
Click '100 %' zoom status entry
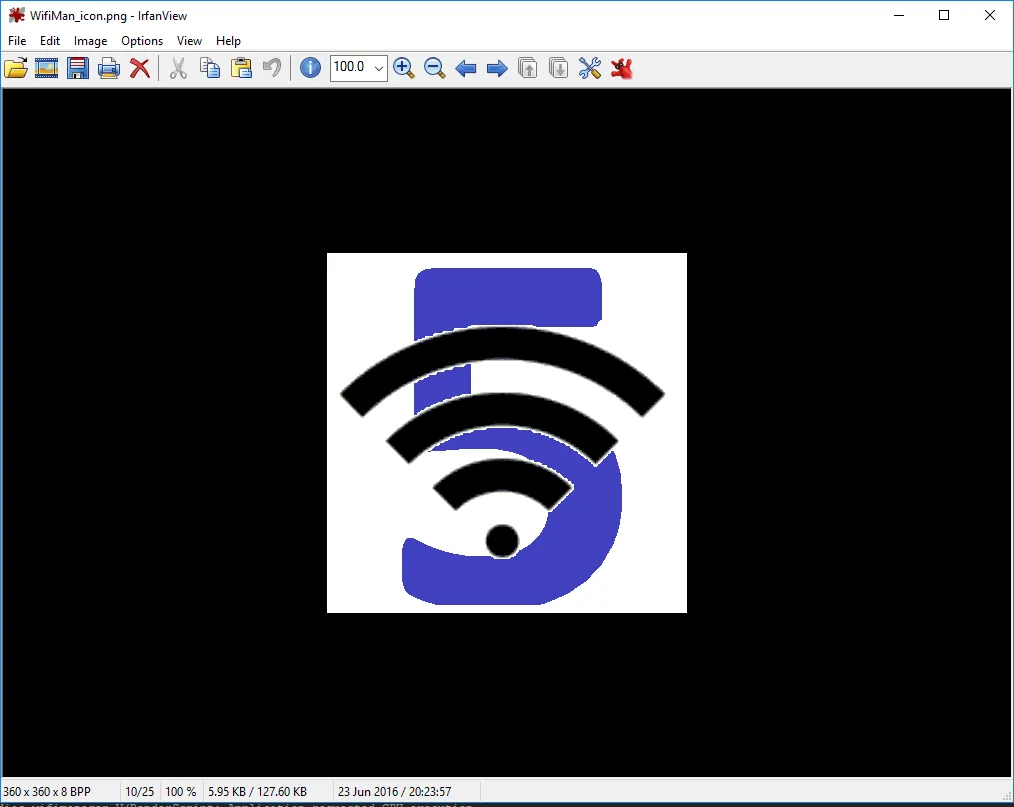coord(180,791)
